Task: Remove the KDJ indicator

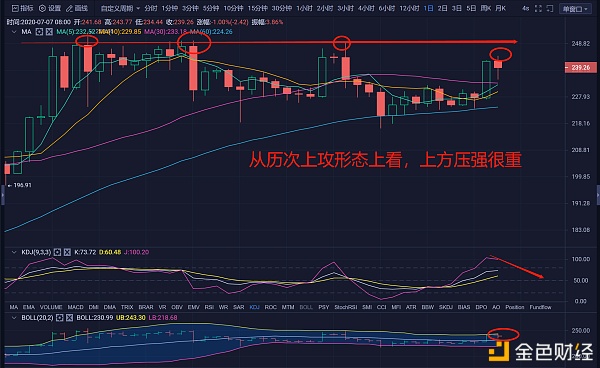Action: (67, 252)
